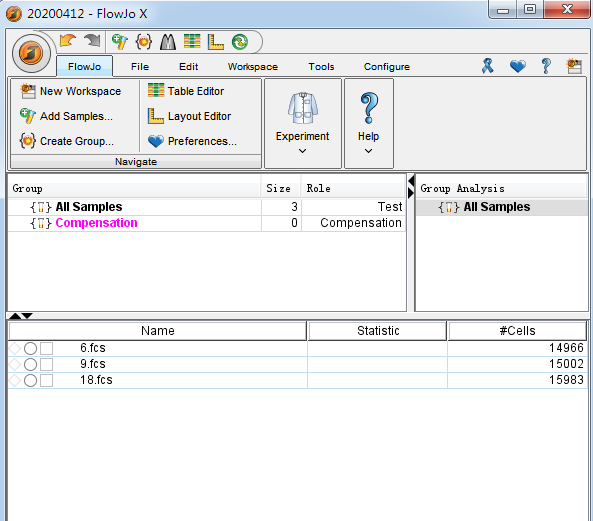Switch to the Configure tab
This screenshot has width=593, height=521.
click(387, 67)
